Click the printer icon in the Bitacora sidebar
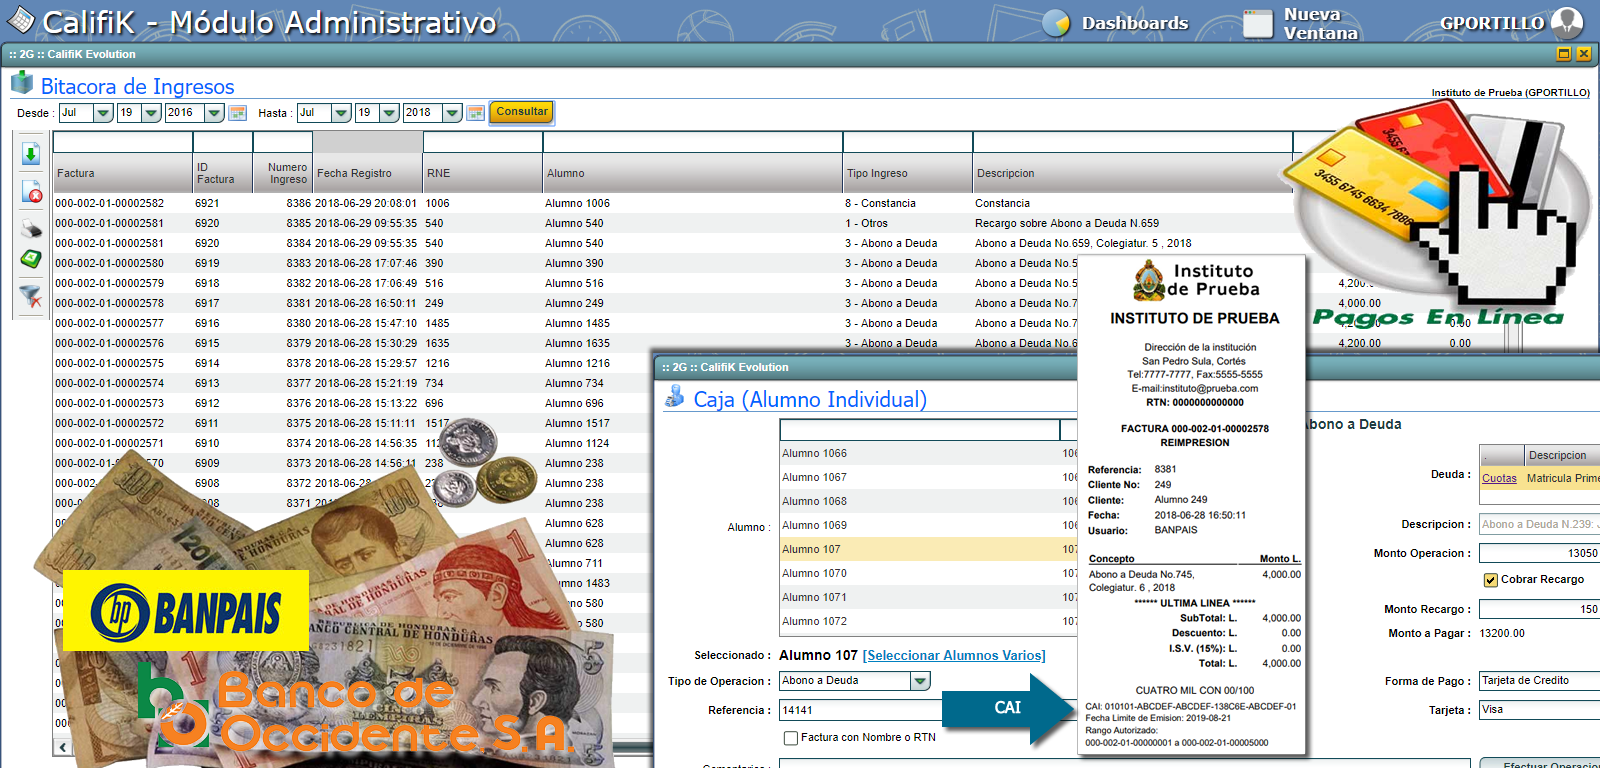Screen dimensions: 1600x768 pyautogui.click(x=31, y=228)
